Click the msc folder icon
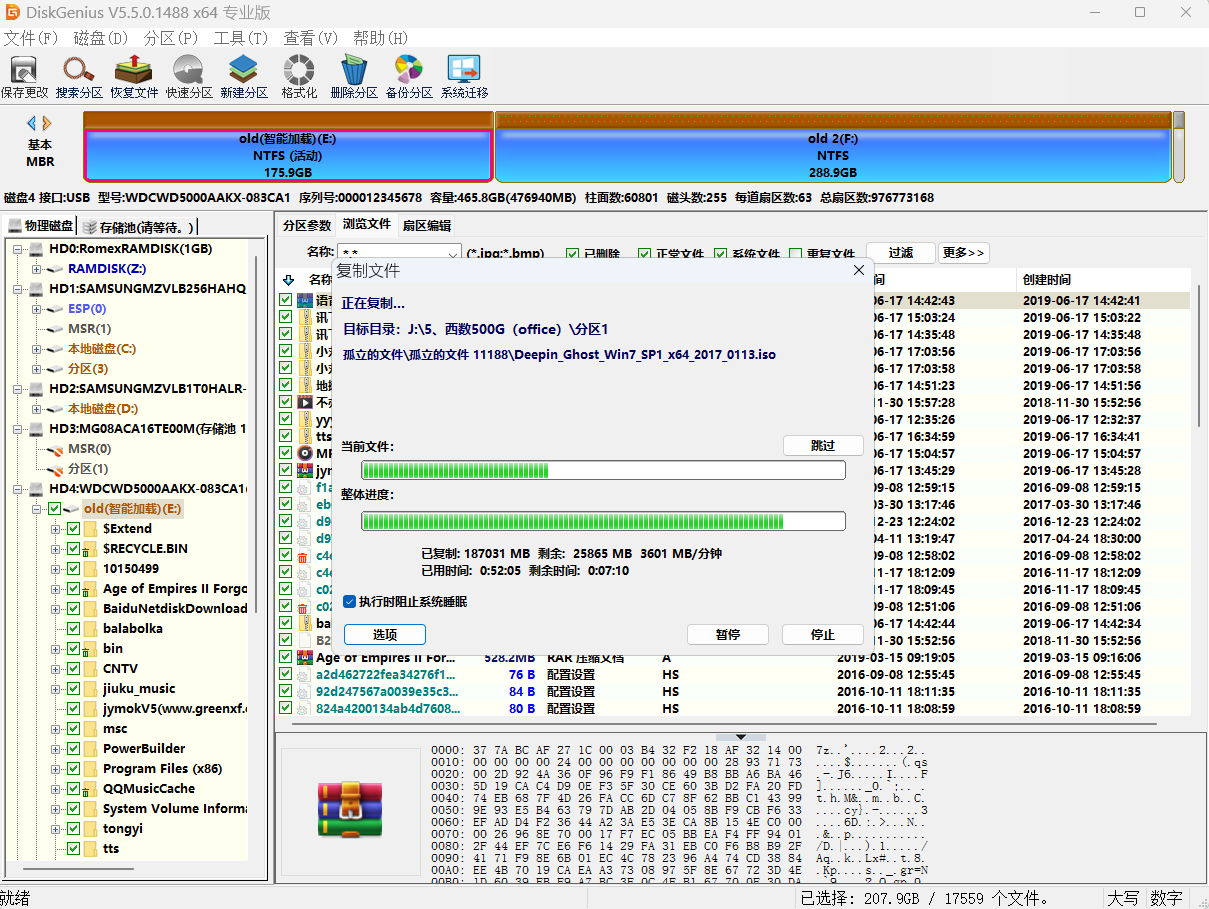Viewport: 1209px width, 909px height. click(91, 729)
